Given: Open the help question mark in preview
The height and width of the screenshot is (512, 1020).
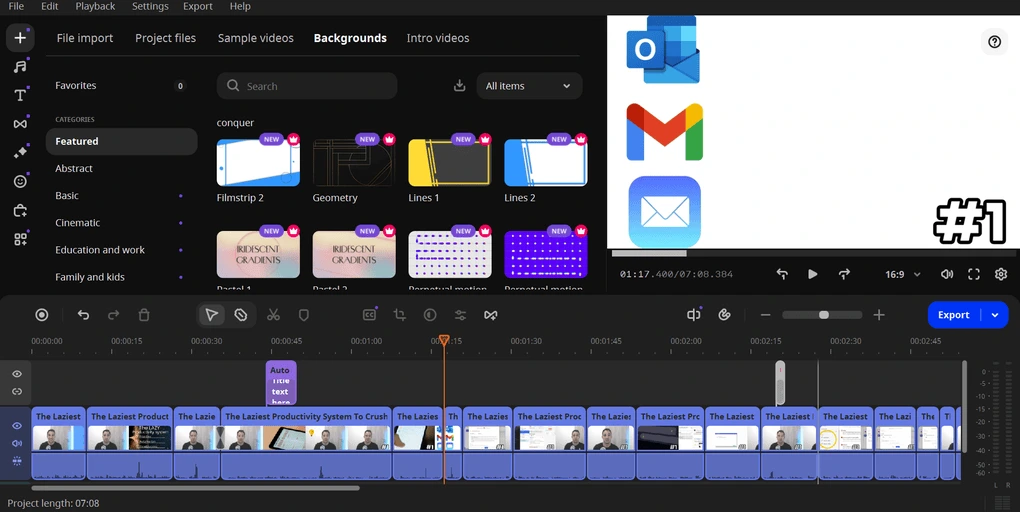Looking at the screenshot, I should (994, 42).
